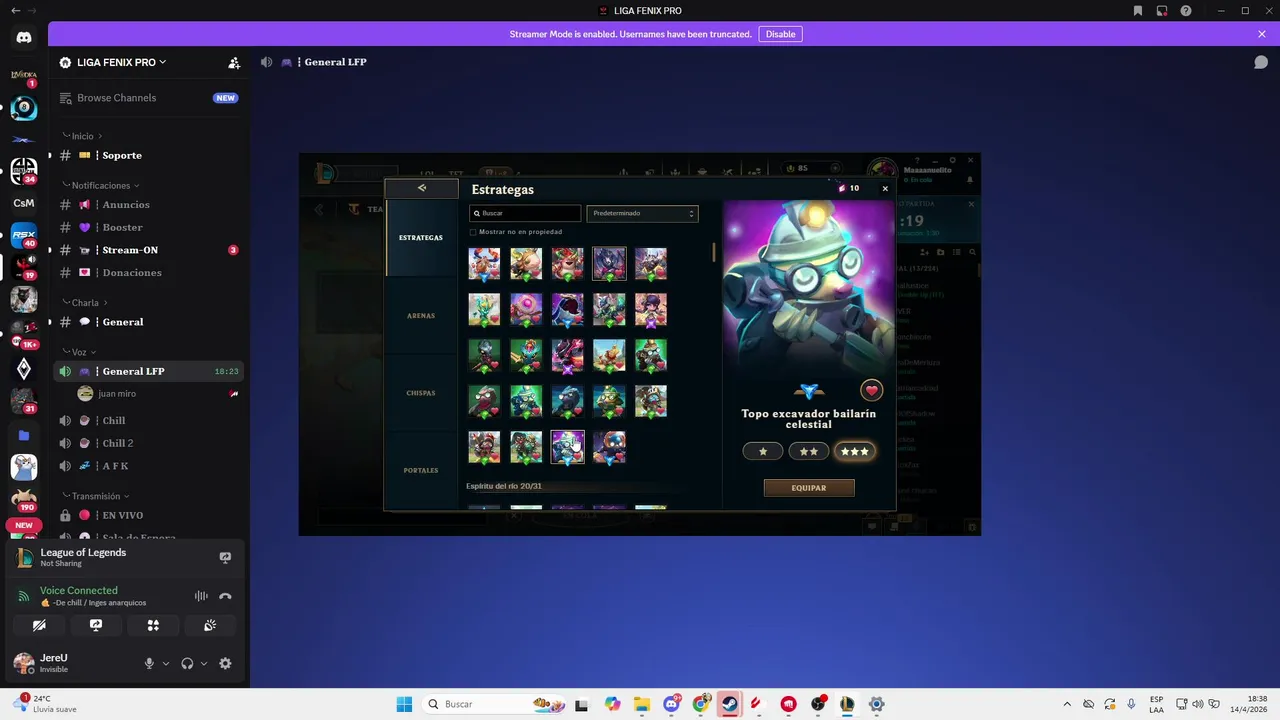The height and width of the screenshot is (720, 1280).
Task: Open server invite people icon
Action: pyautogui.click(x=234, y=62)
